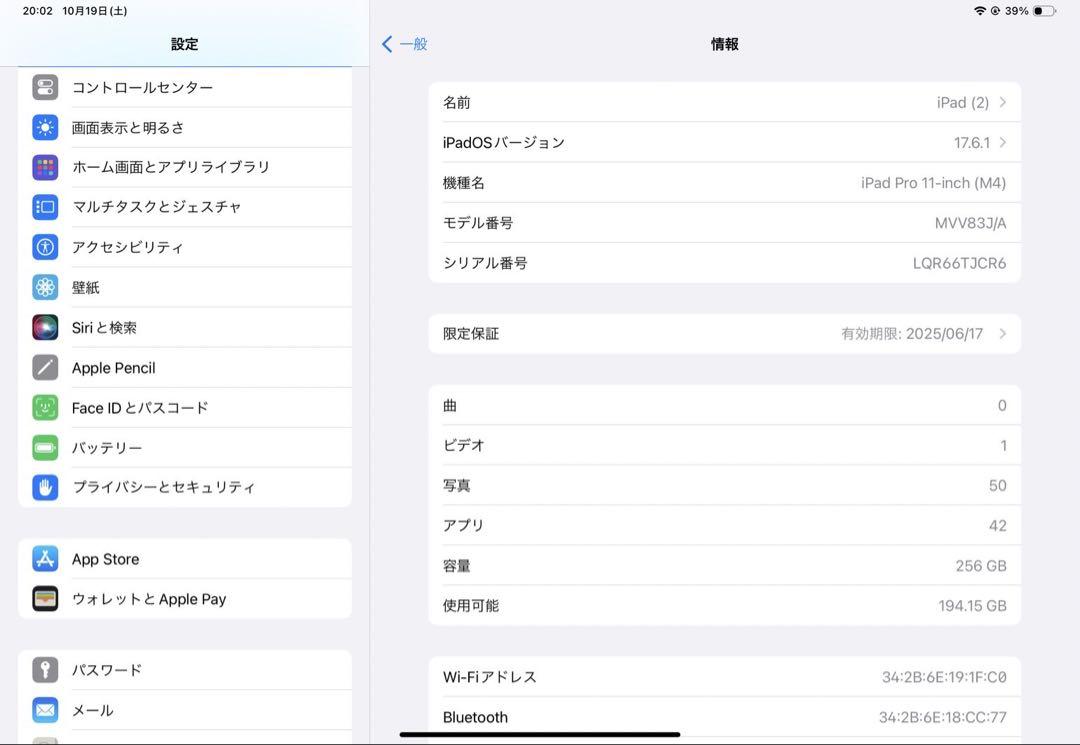Tap the status bar time 20:02
The height and width of the screenshot is (745, 1080).
point(37,11)
